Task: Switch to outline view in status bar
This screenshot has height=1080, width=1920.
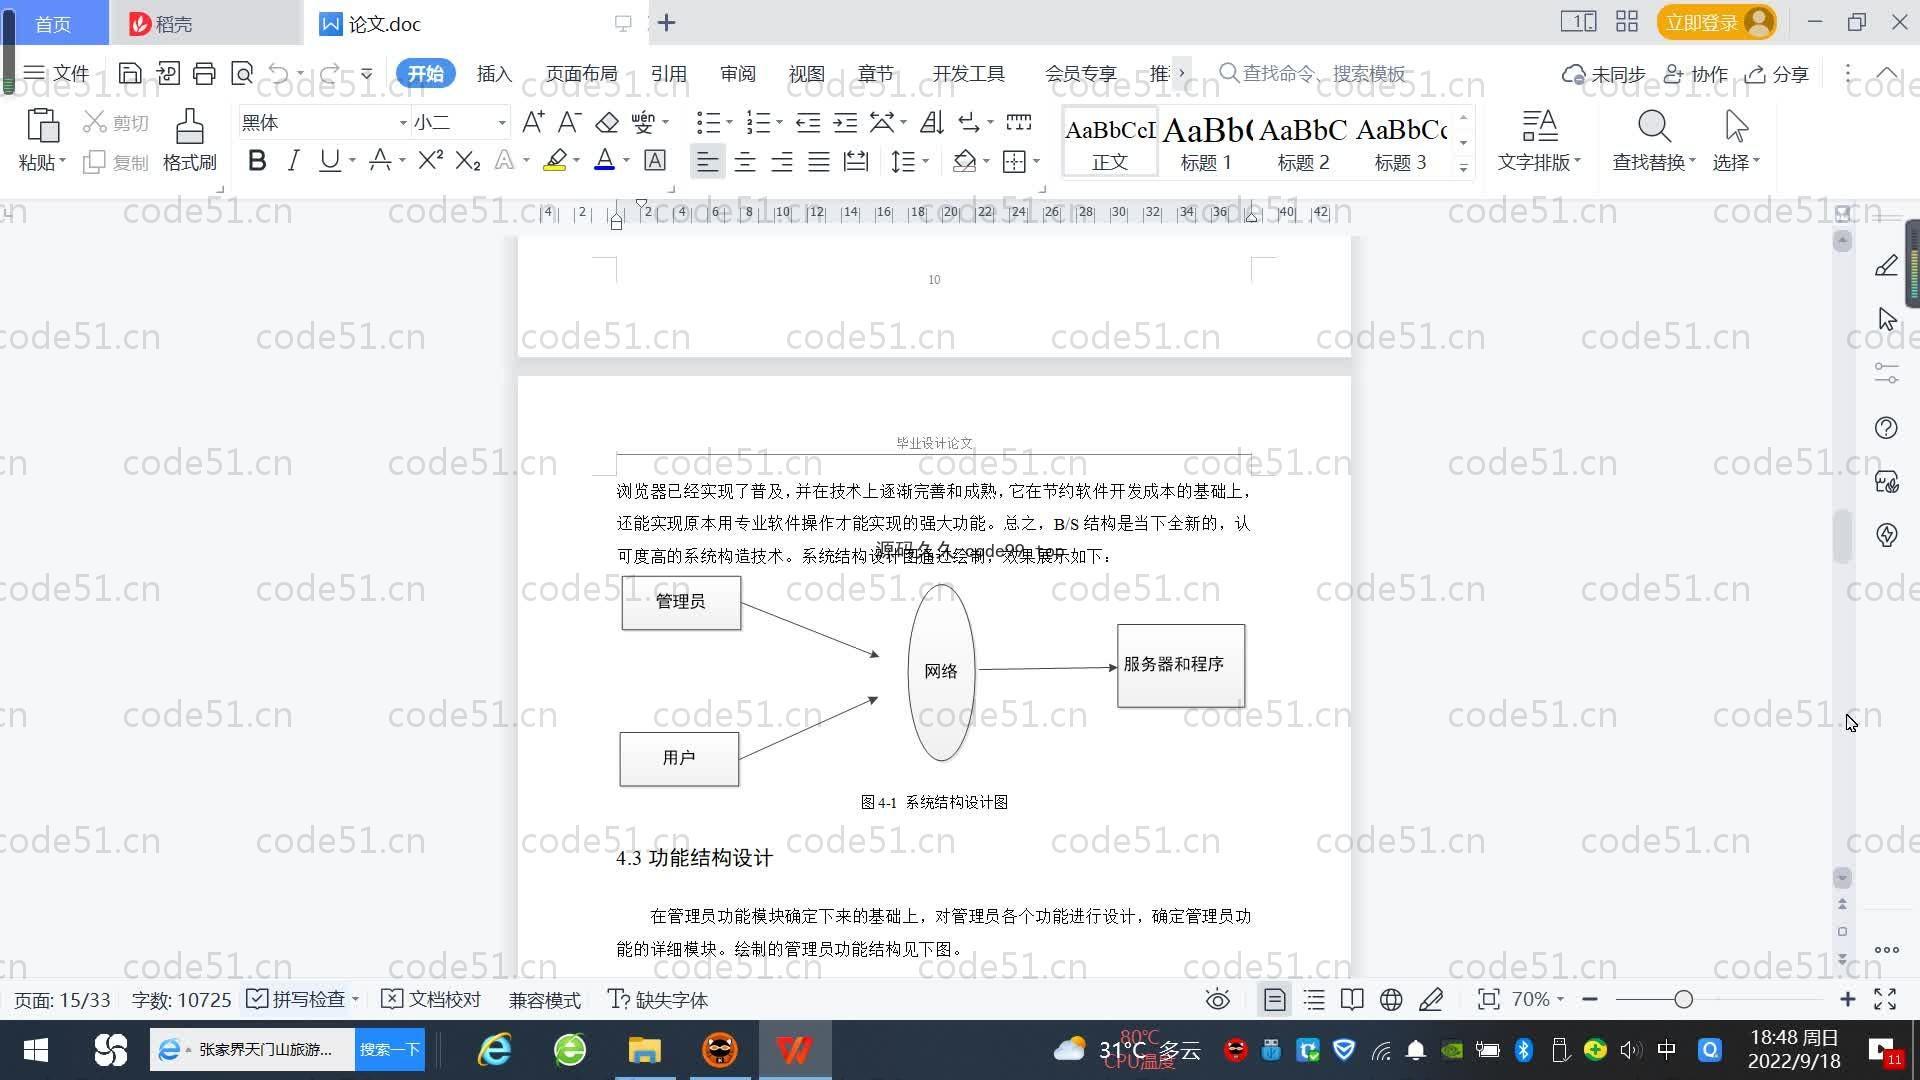Action: click(1314, 1000)
